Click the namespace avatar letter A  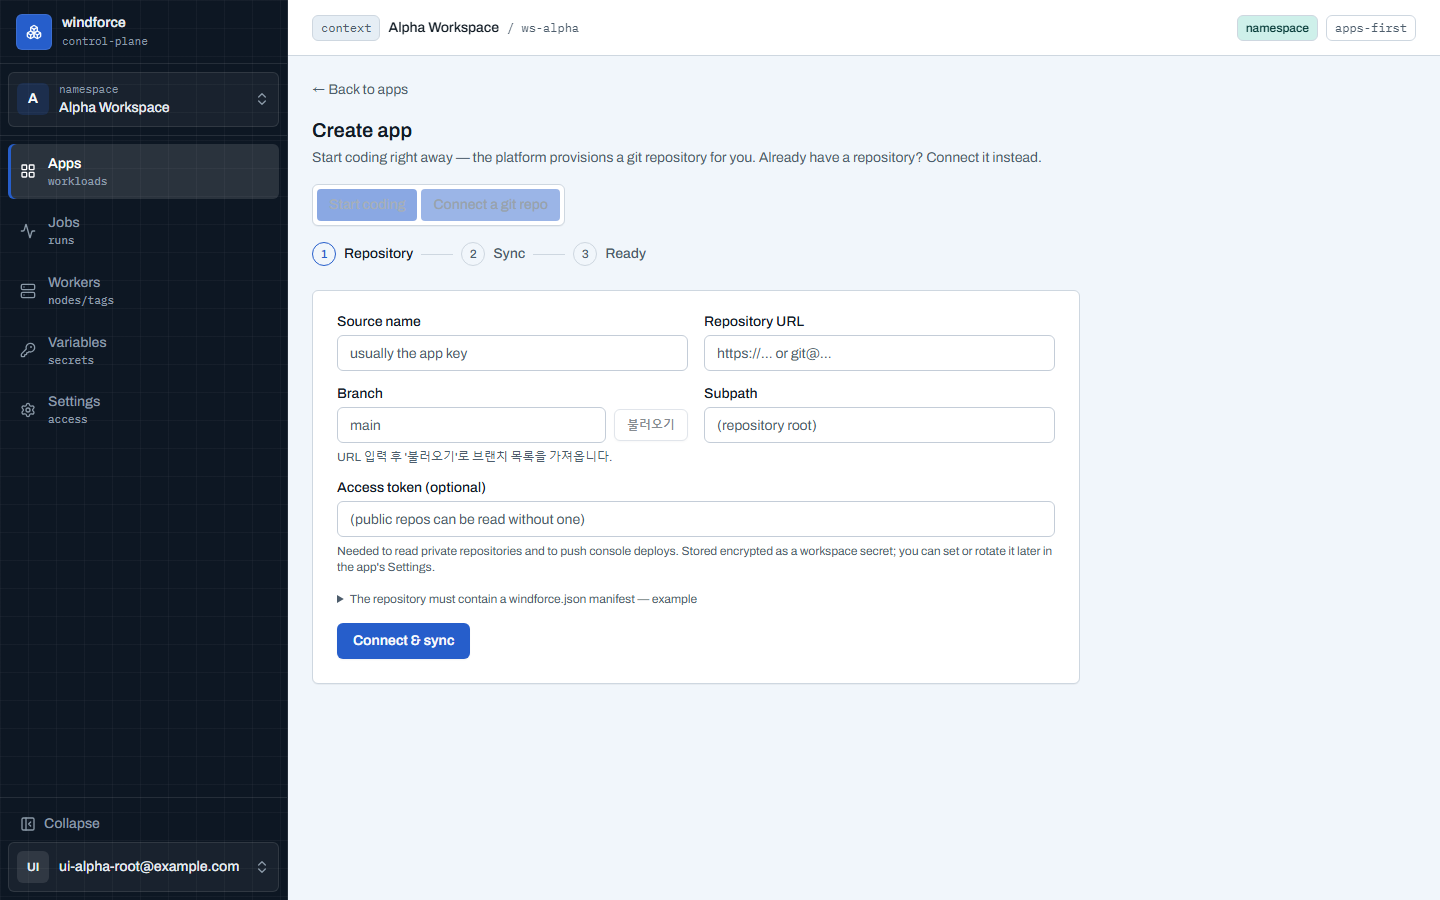pos(33,98)
